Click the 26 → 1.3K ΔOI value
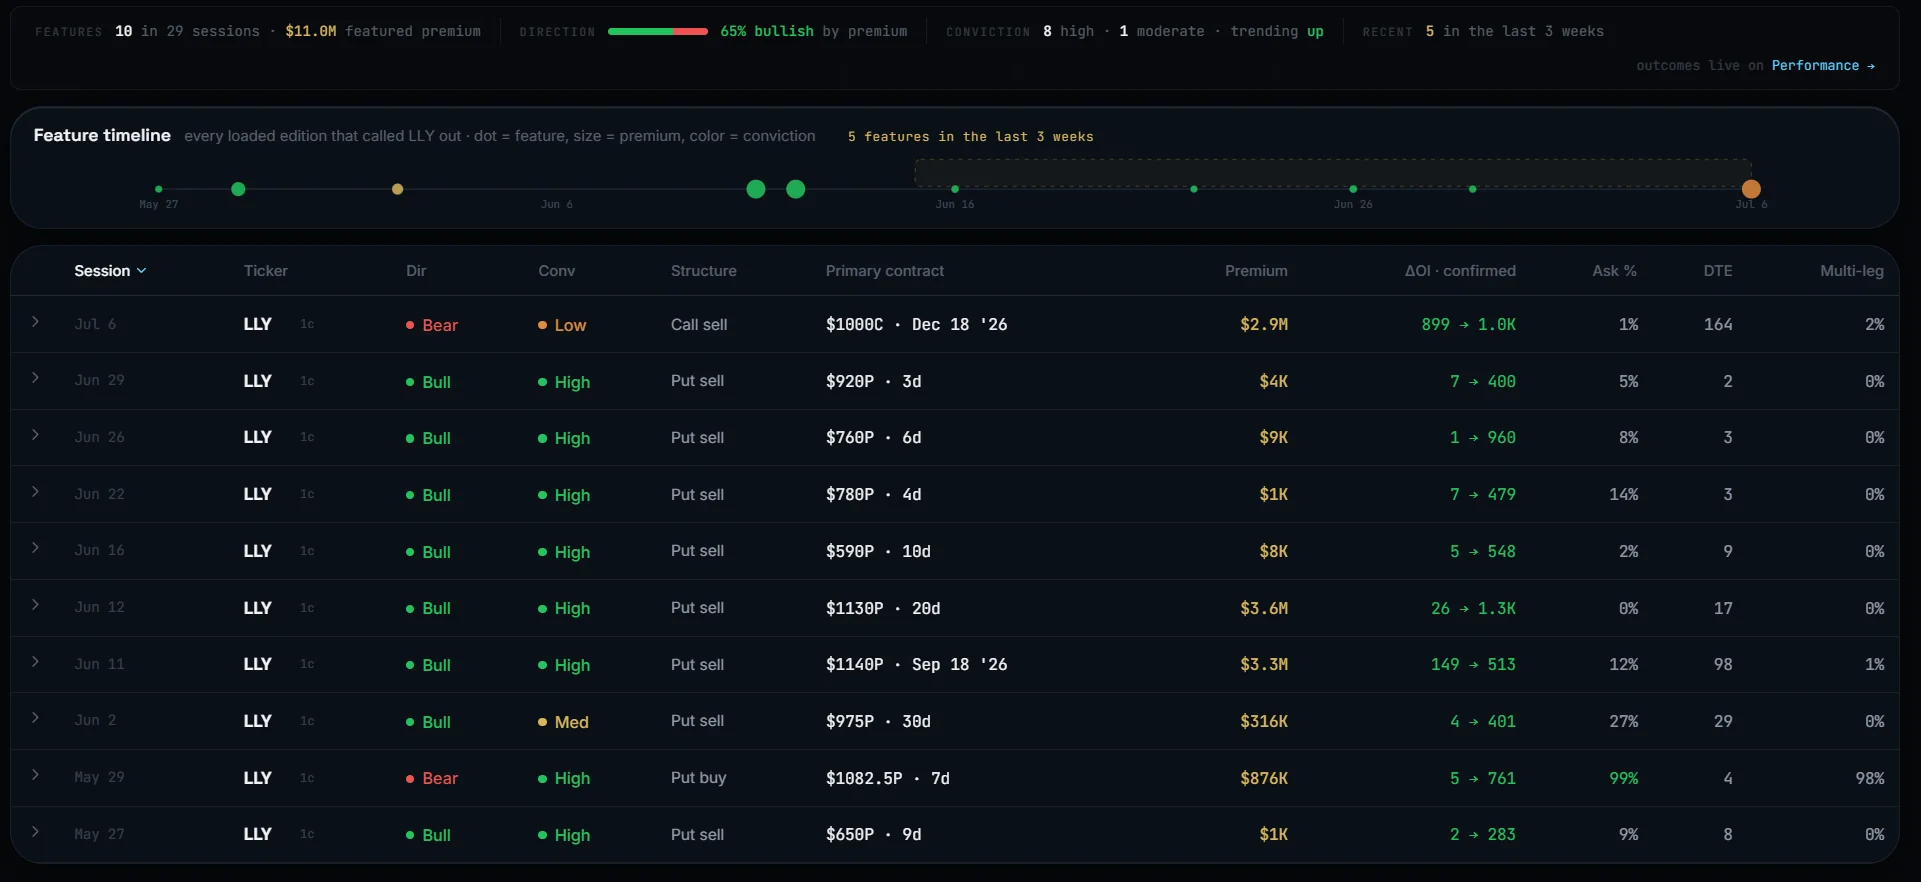Viewport: 1921px width, 882px height. 1473,608
